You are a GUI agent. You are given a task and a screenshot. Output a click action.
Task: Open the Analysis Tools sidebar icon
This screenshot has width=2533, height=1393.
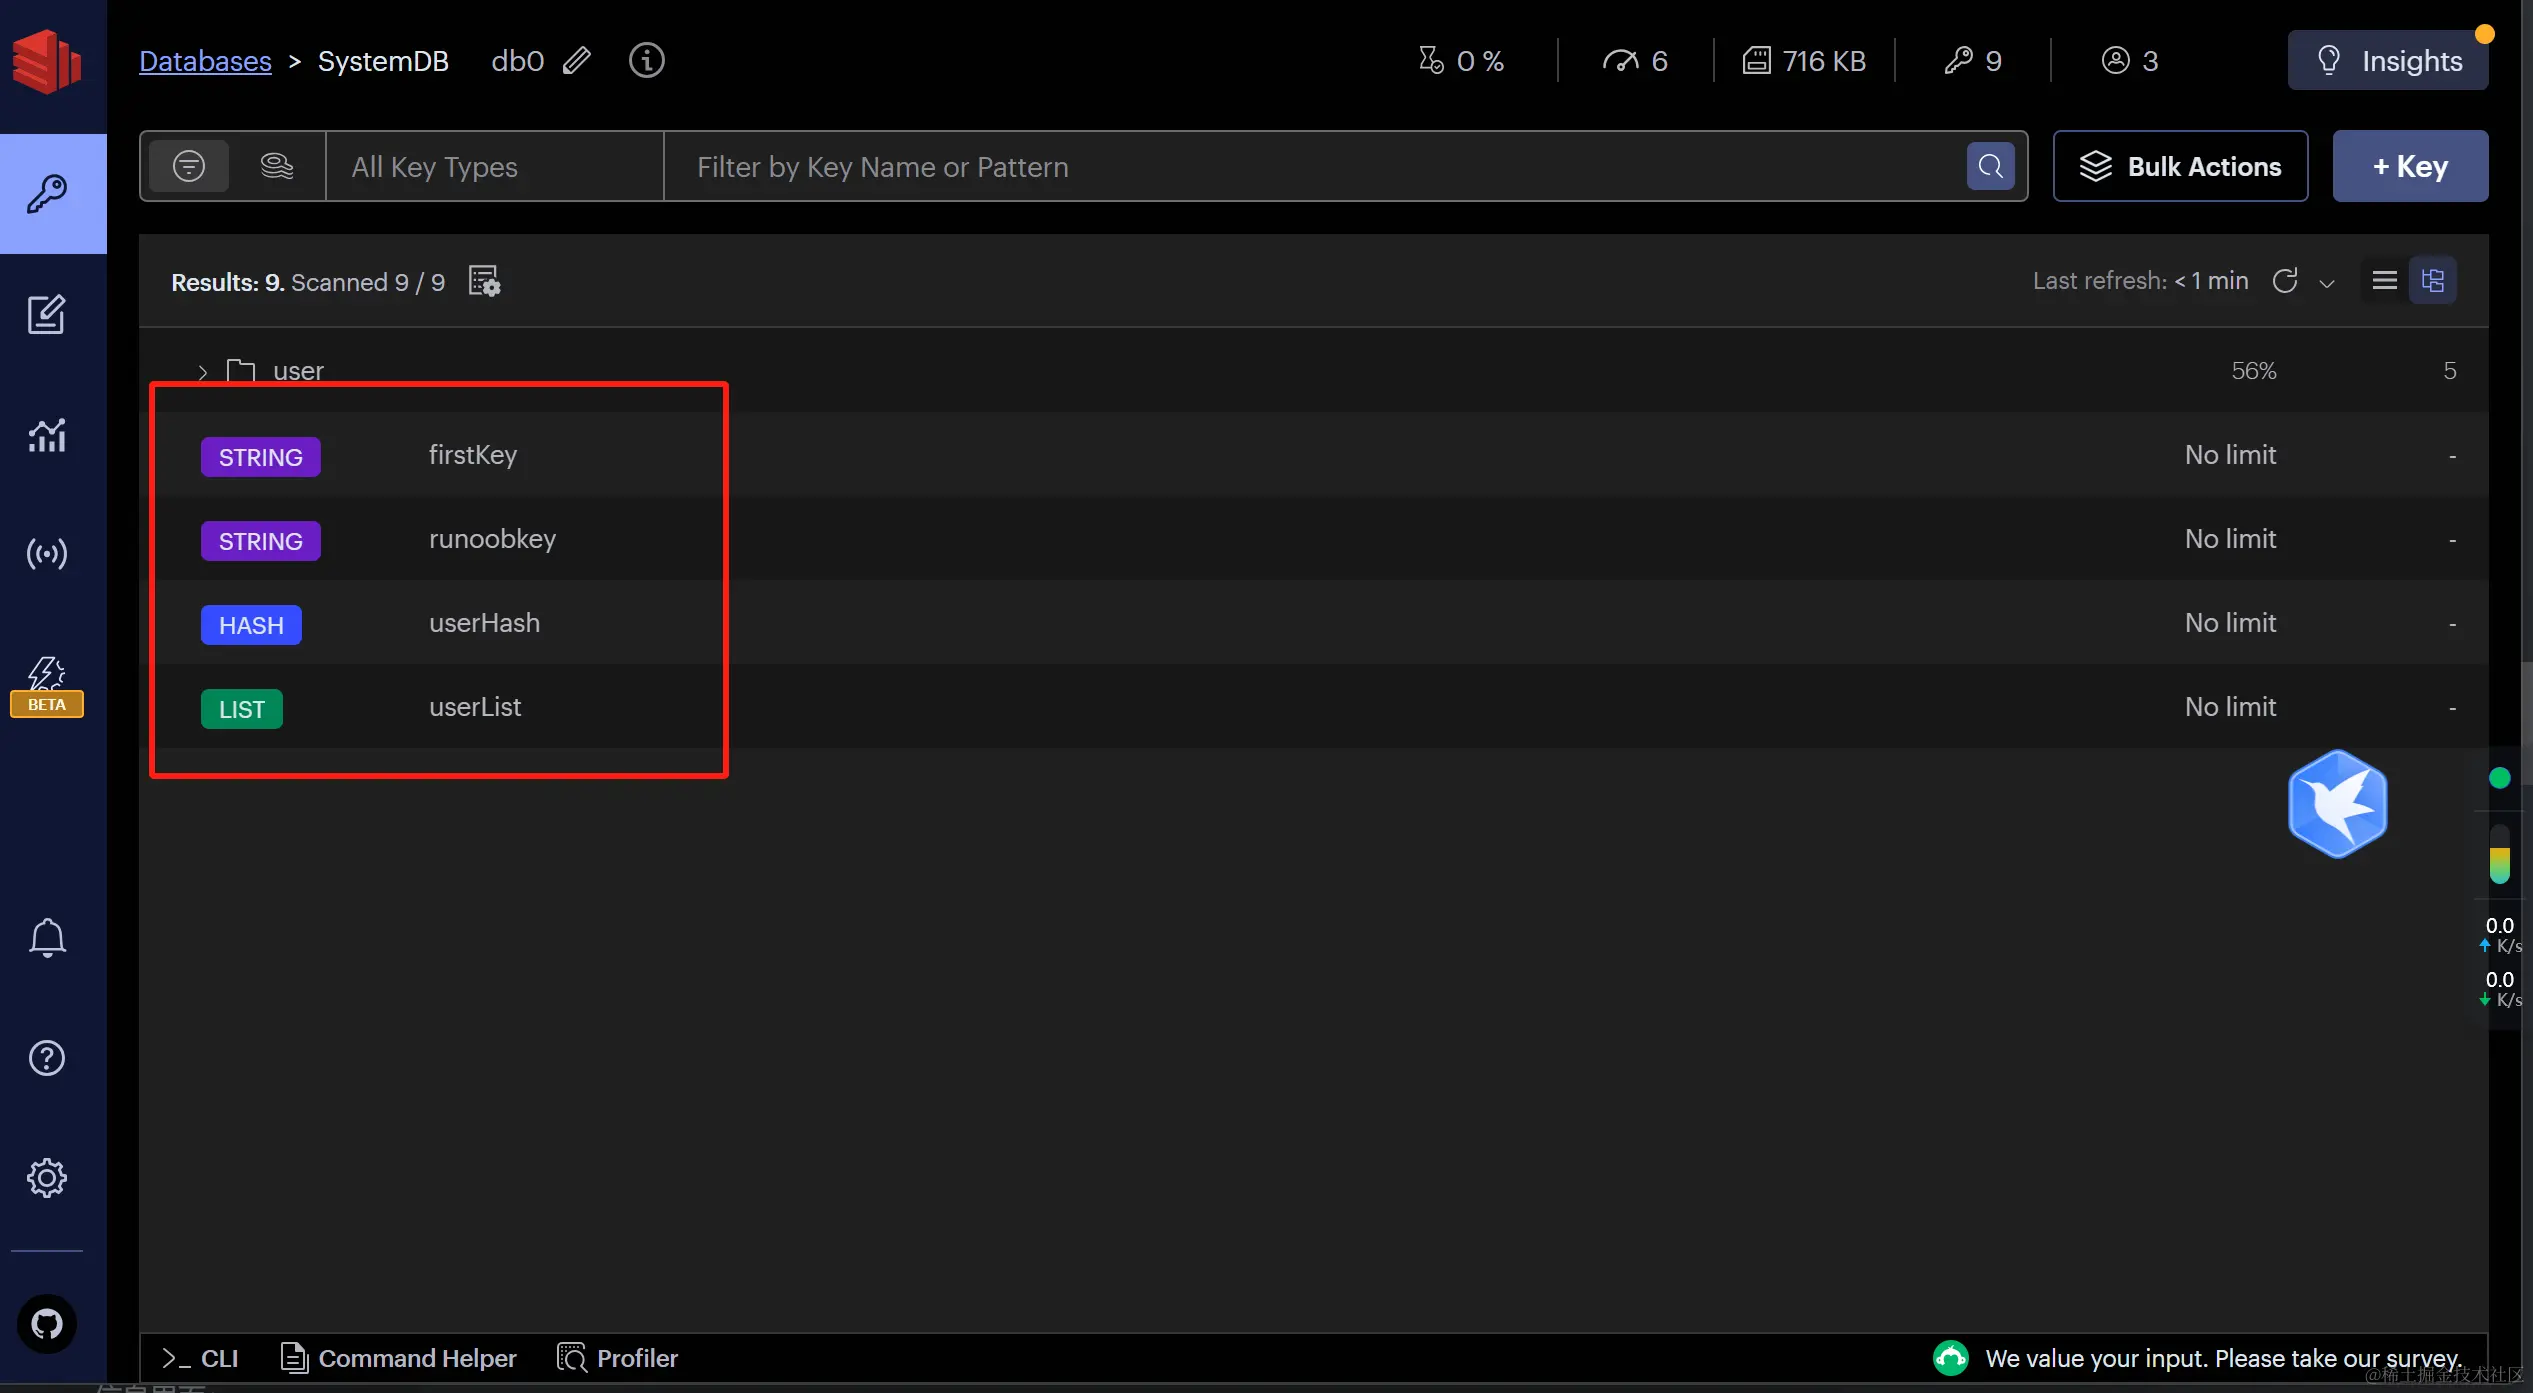(x=46, y=435)
